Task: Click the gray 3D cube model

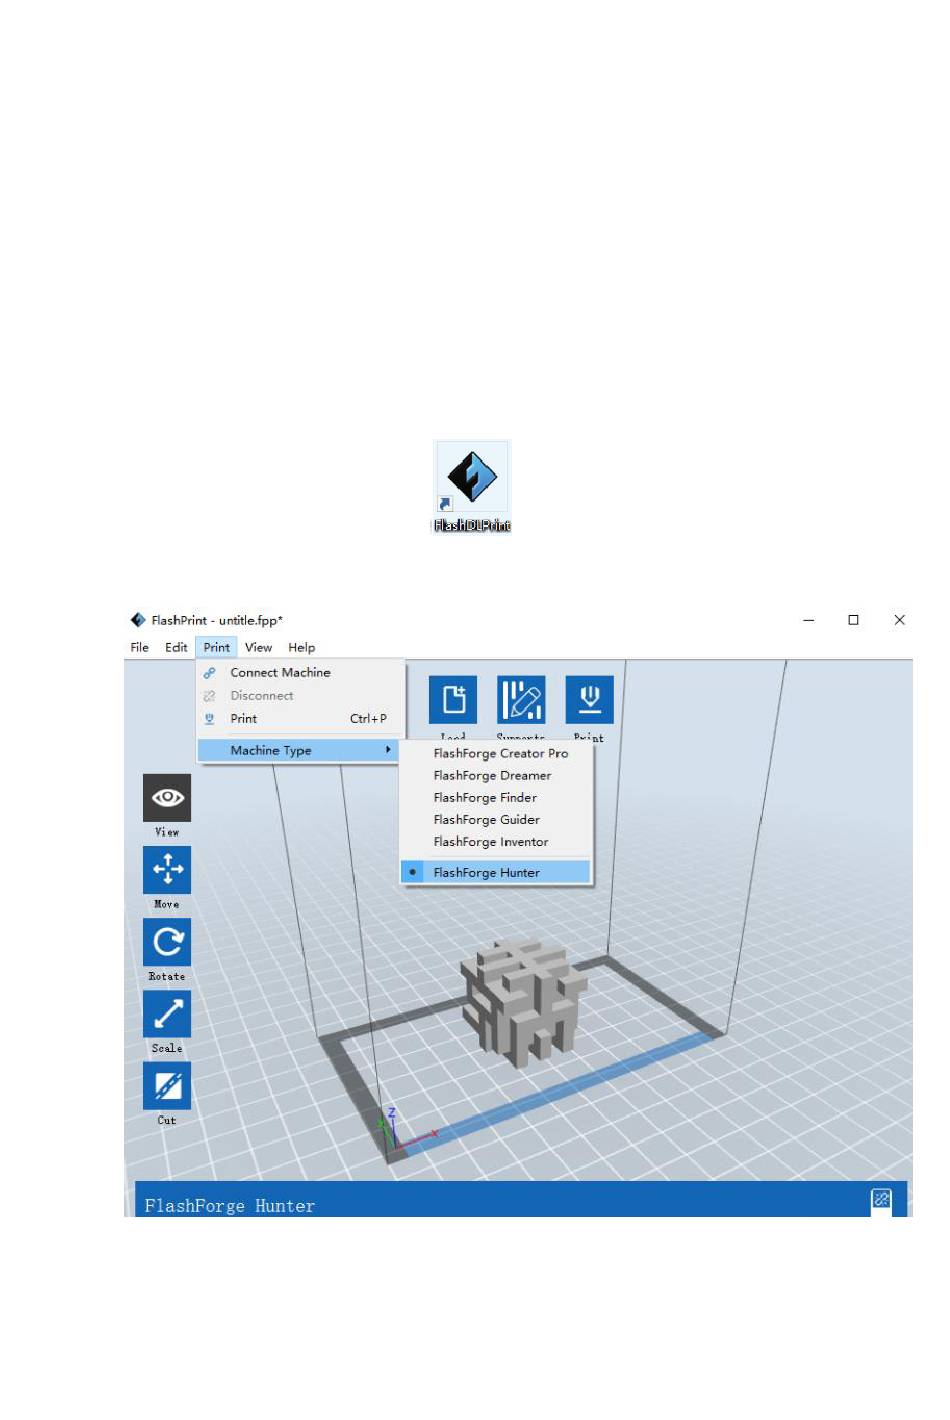Action: tap(522, 1002)
